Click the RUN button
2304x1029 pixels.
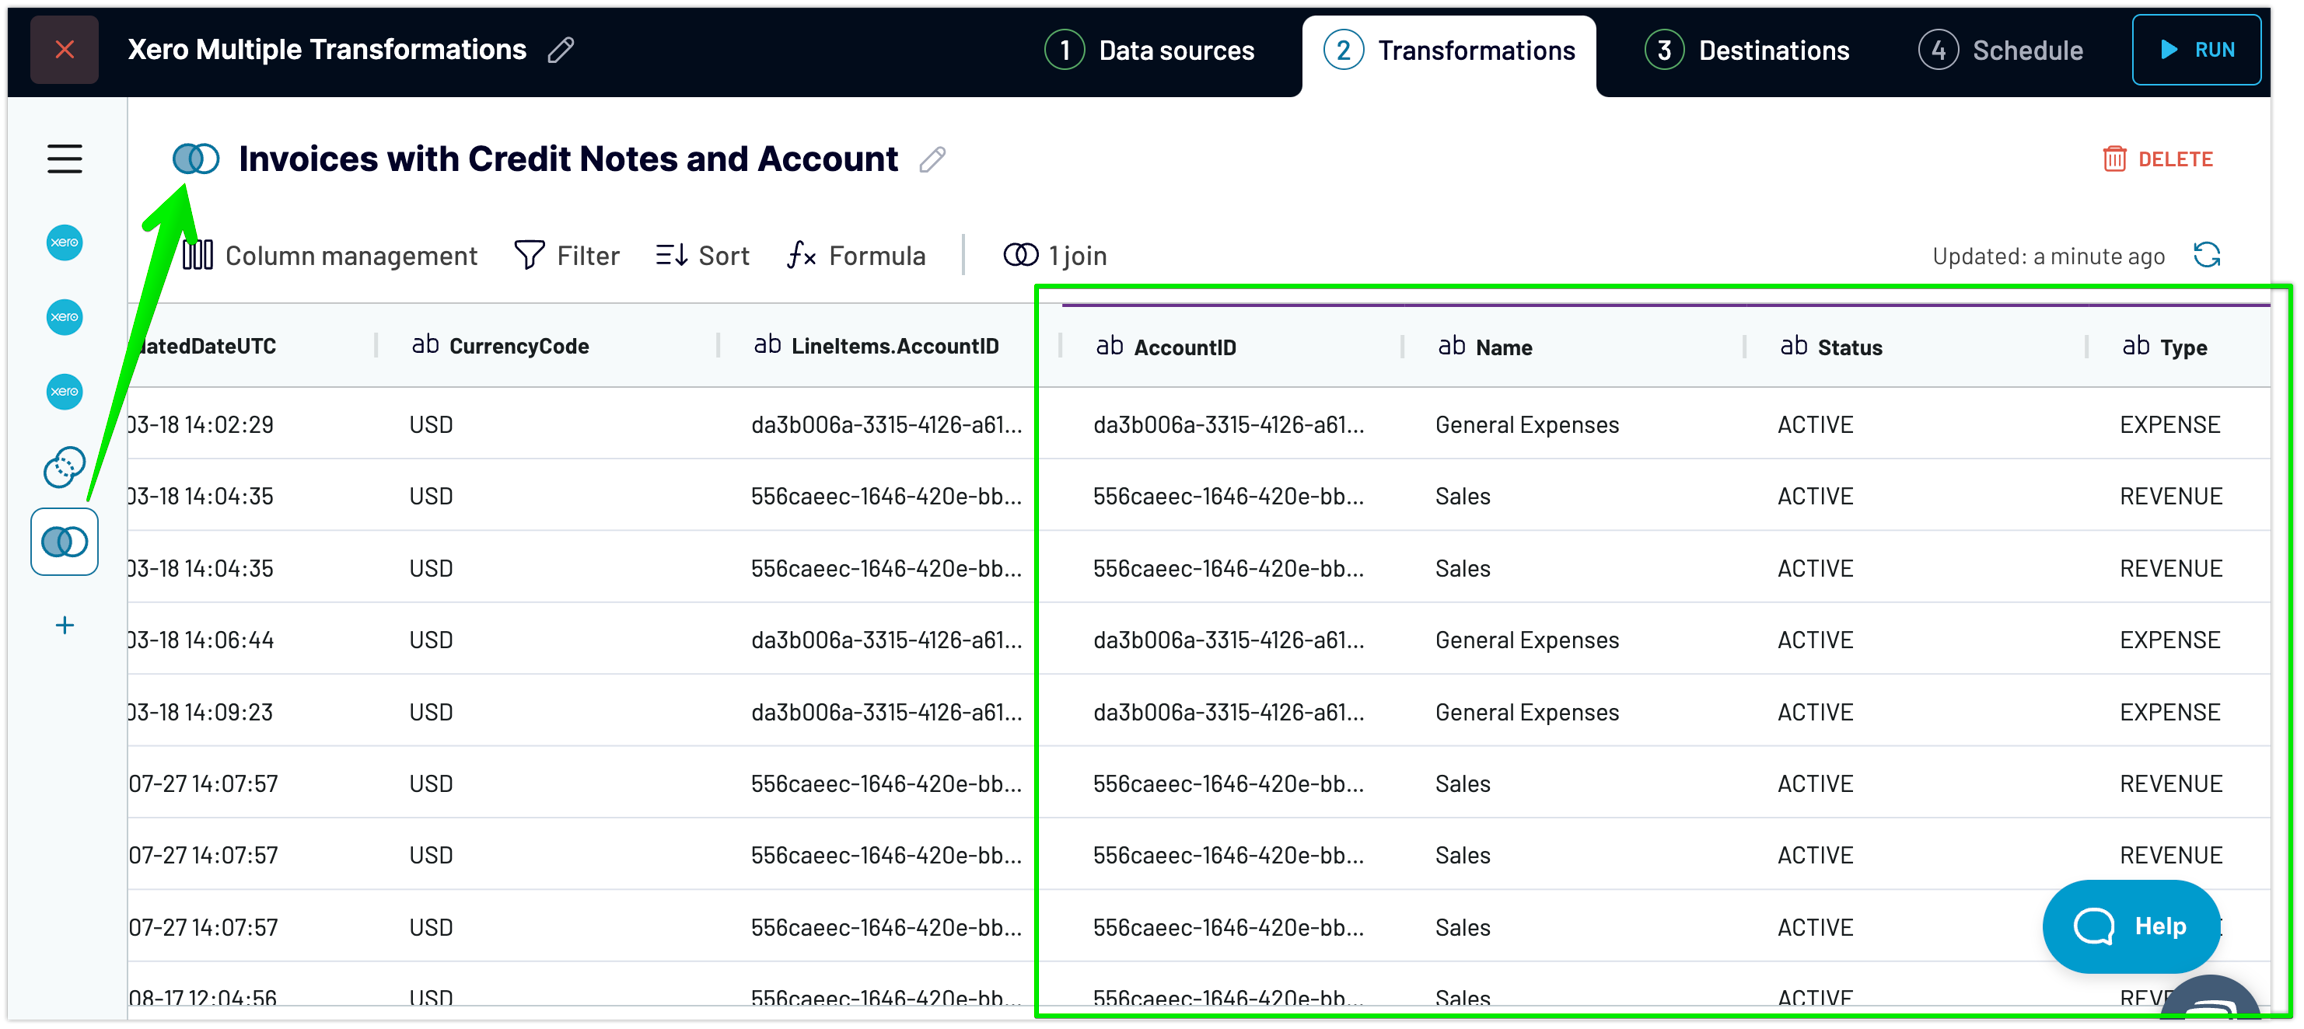2196,50
